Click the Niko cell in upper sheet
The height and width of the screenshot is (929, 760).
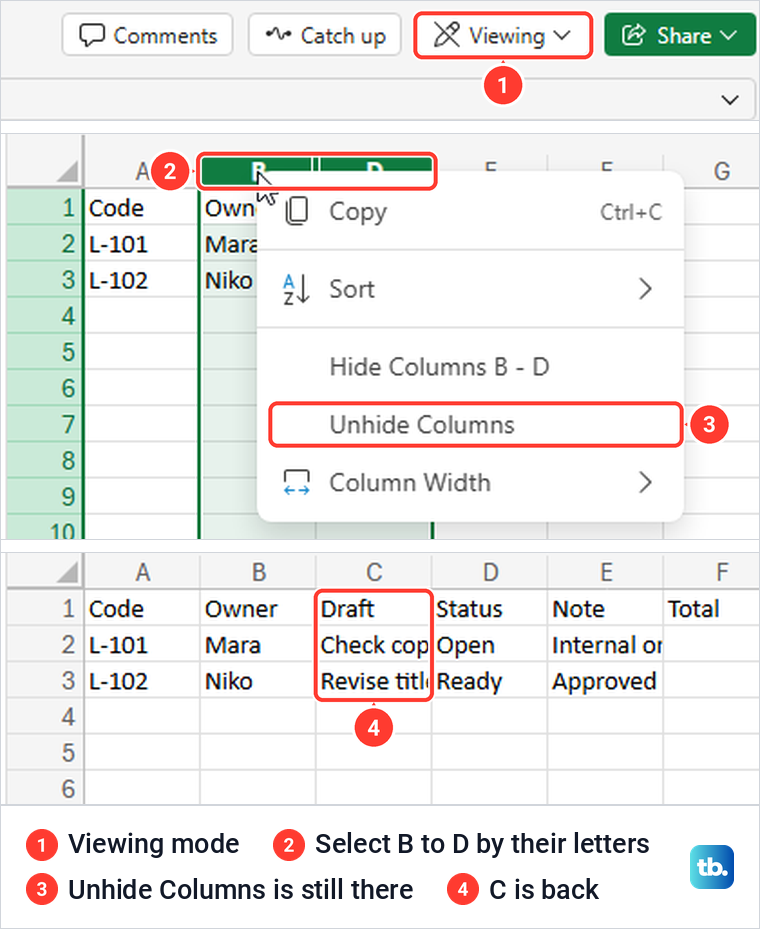tap(230, 280)
